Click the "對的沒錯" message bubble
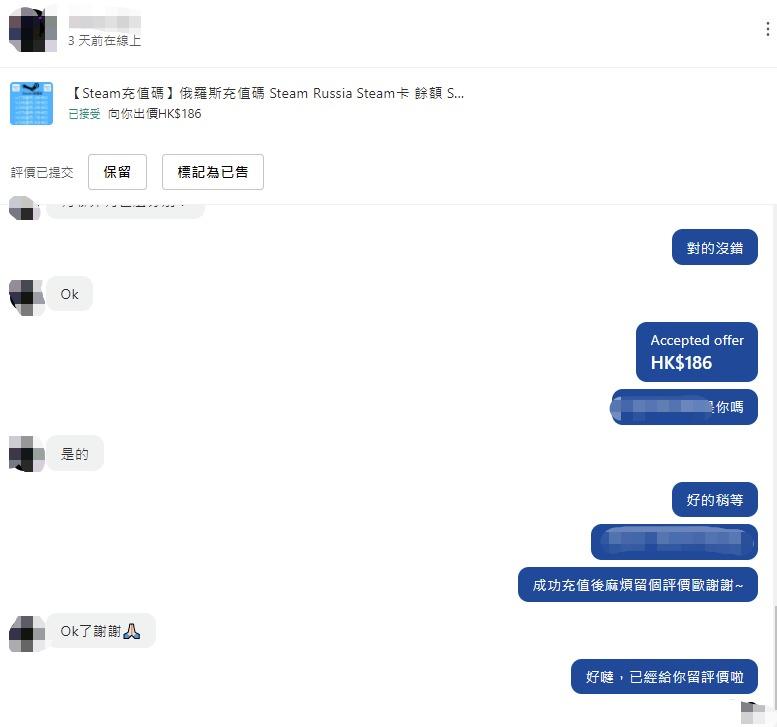The height and width of the screenshot is (727, 777). (x=714, y=248)
